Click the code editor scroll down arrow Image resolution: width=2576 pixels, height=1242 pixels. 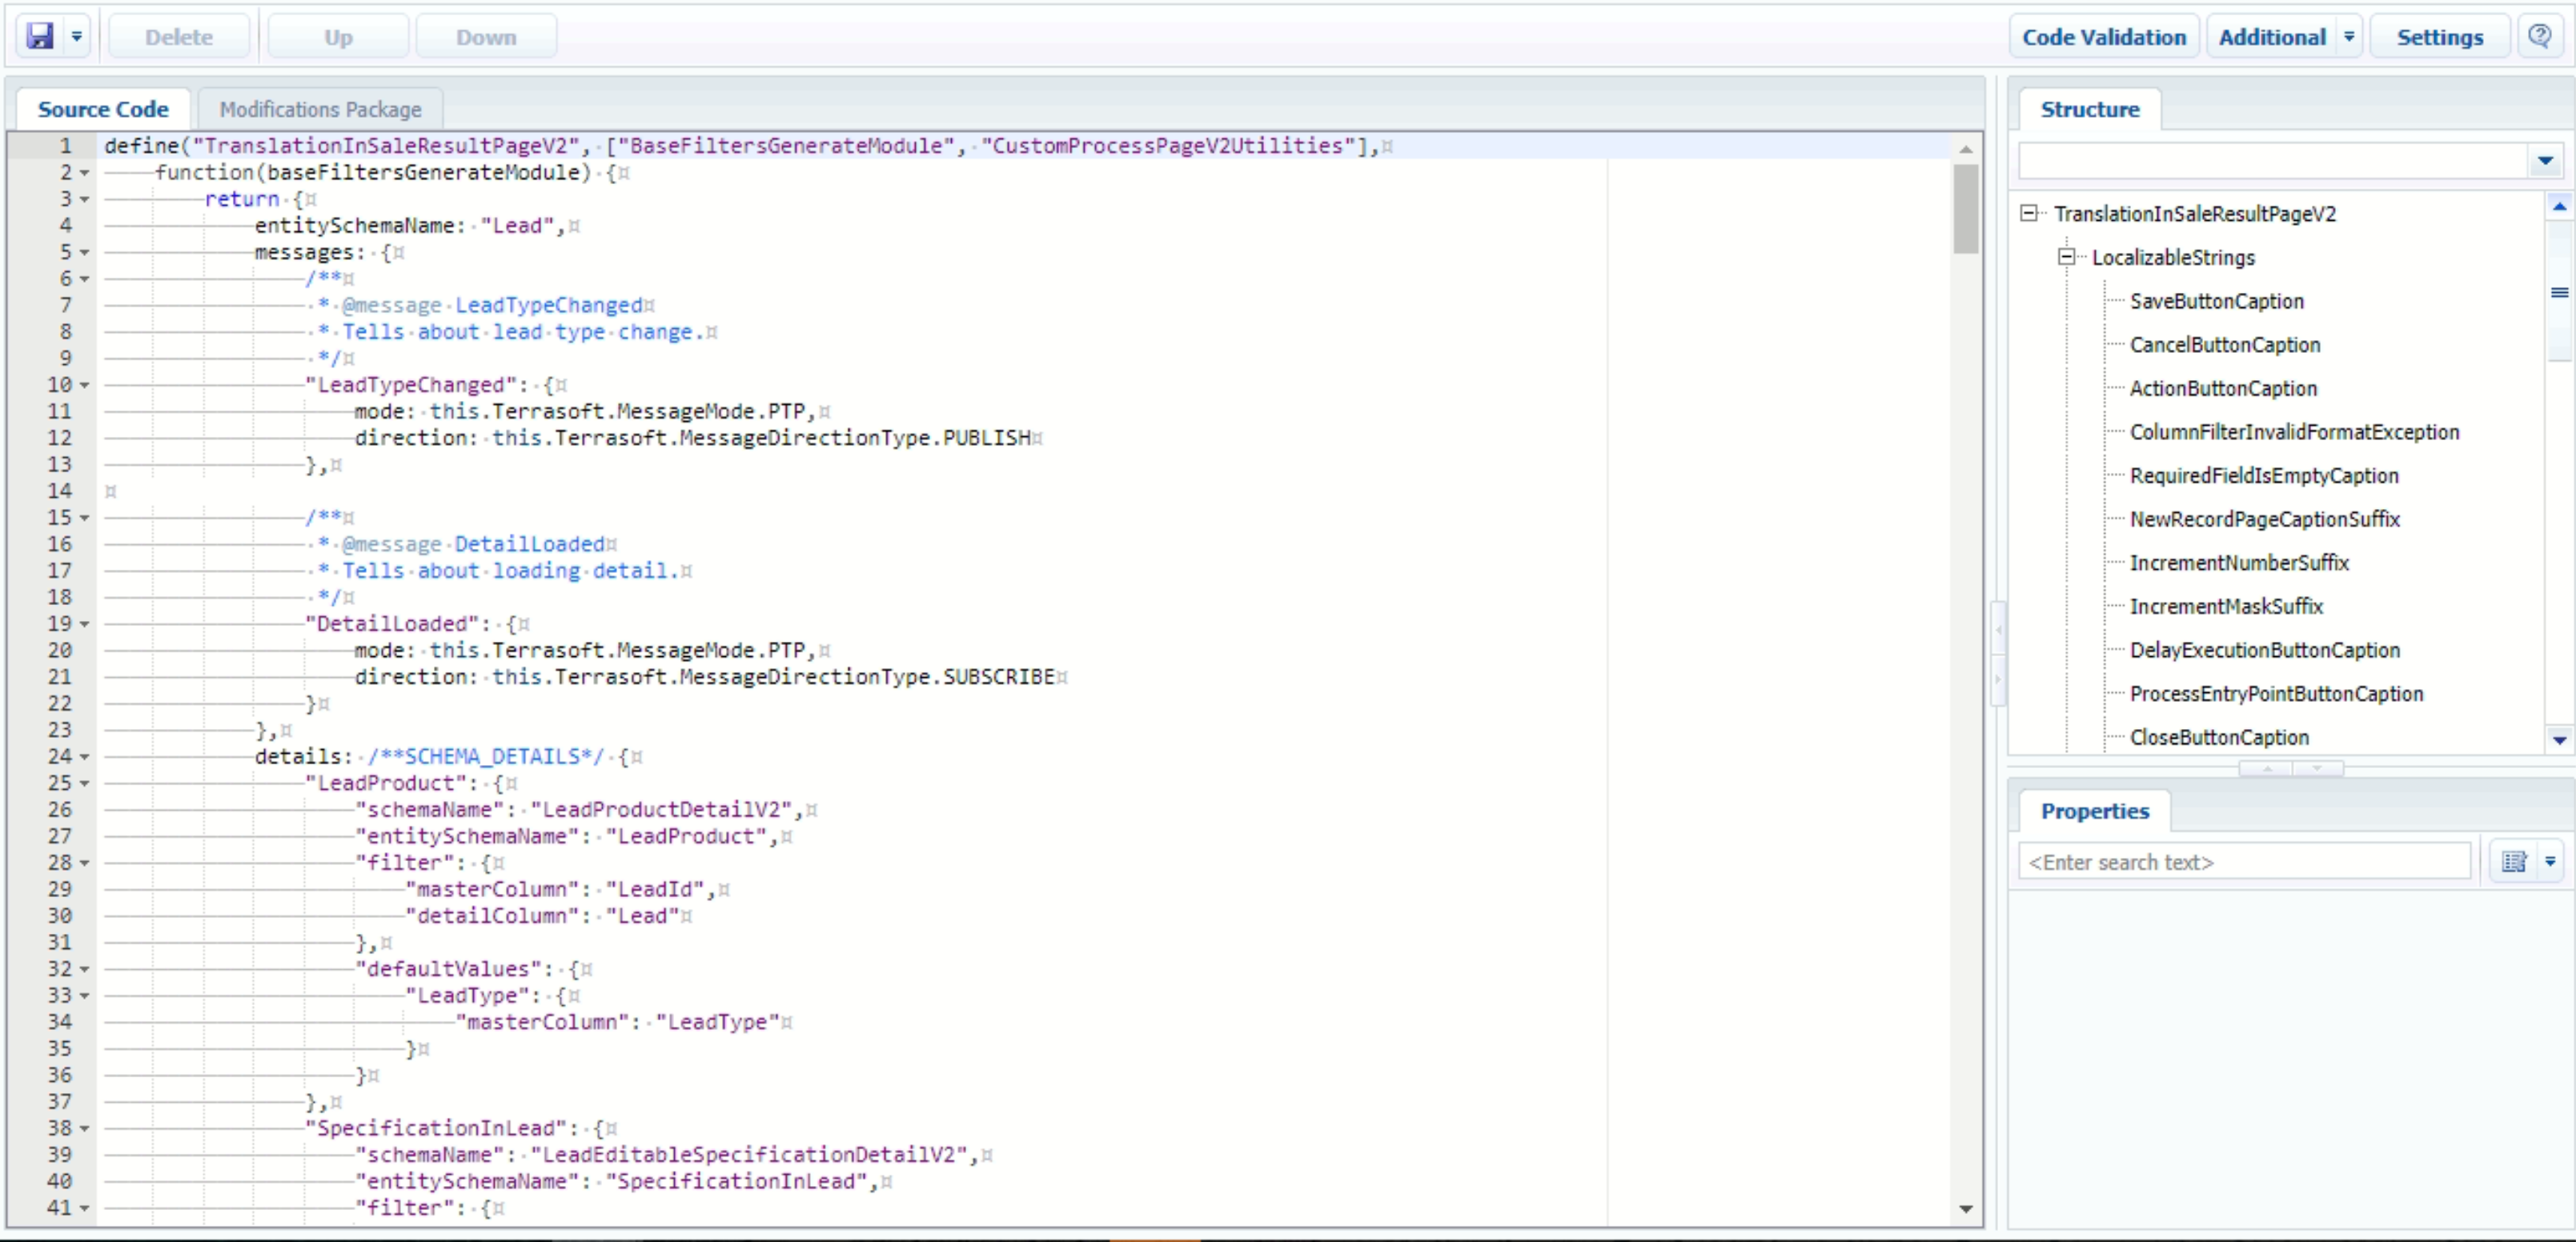point(1965,1209)
